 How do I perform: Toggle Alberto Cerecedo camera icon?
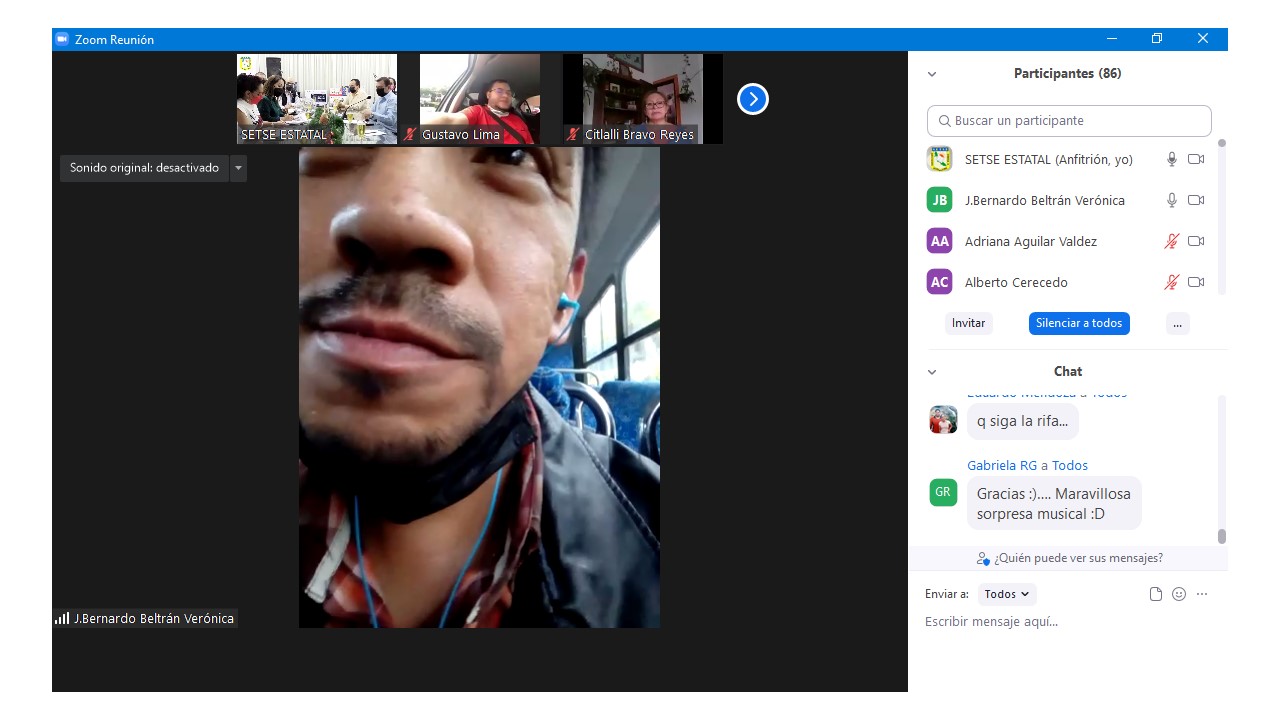click(1196, 282)
